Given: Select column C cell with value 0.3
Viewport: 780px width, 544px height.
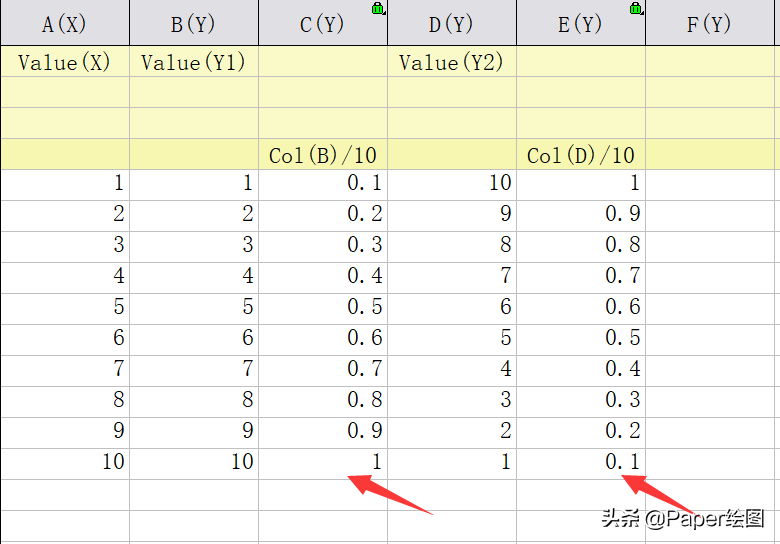Looking at the screenshot, I should 323,247.
